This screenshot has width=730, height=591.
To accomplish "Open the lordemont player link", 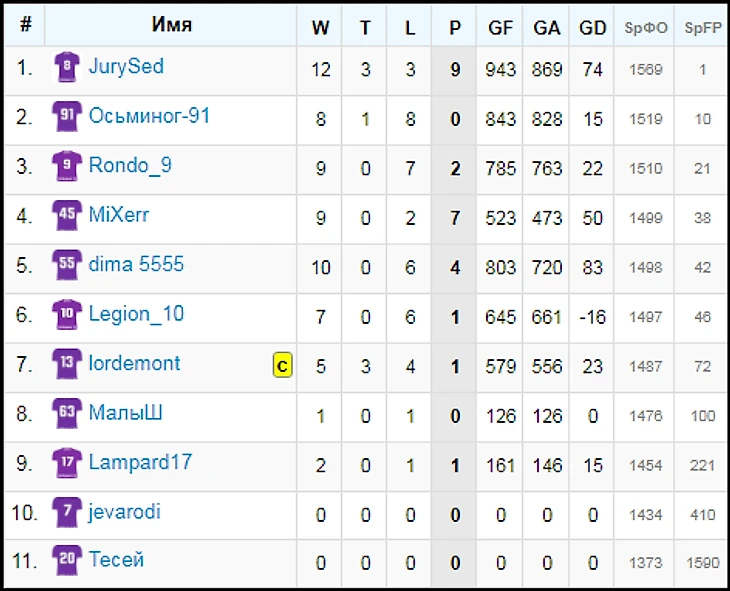I will (134, 363).
